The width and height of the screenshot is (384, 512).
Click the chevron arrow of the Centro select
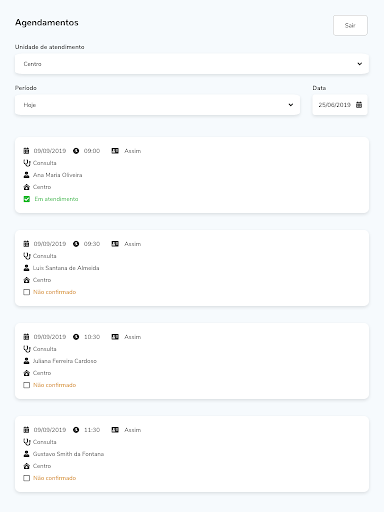point(360,64)
